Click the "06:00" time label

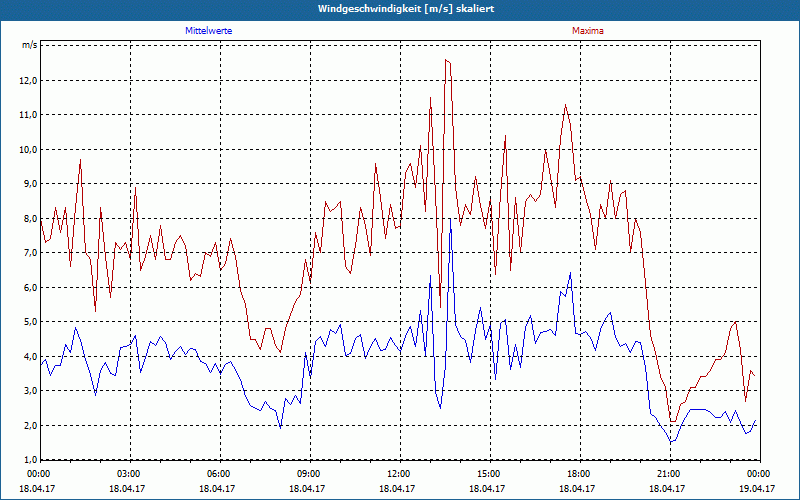pos(220,474)
